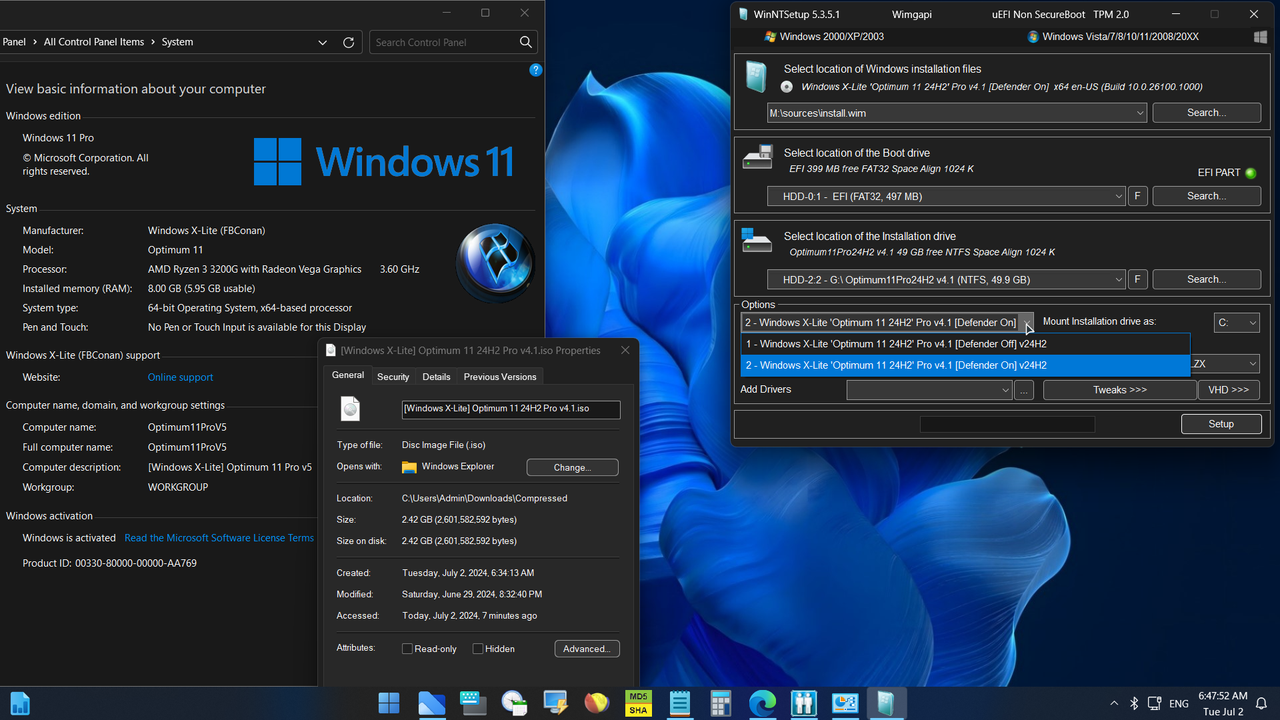Click the Windows installation files source icon

pos(757,76)
